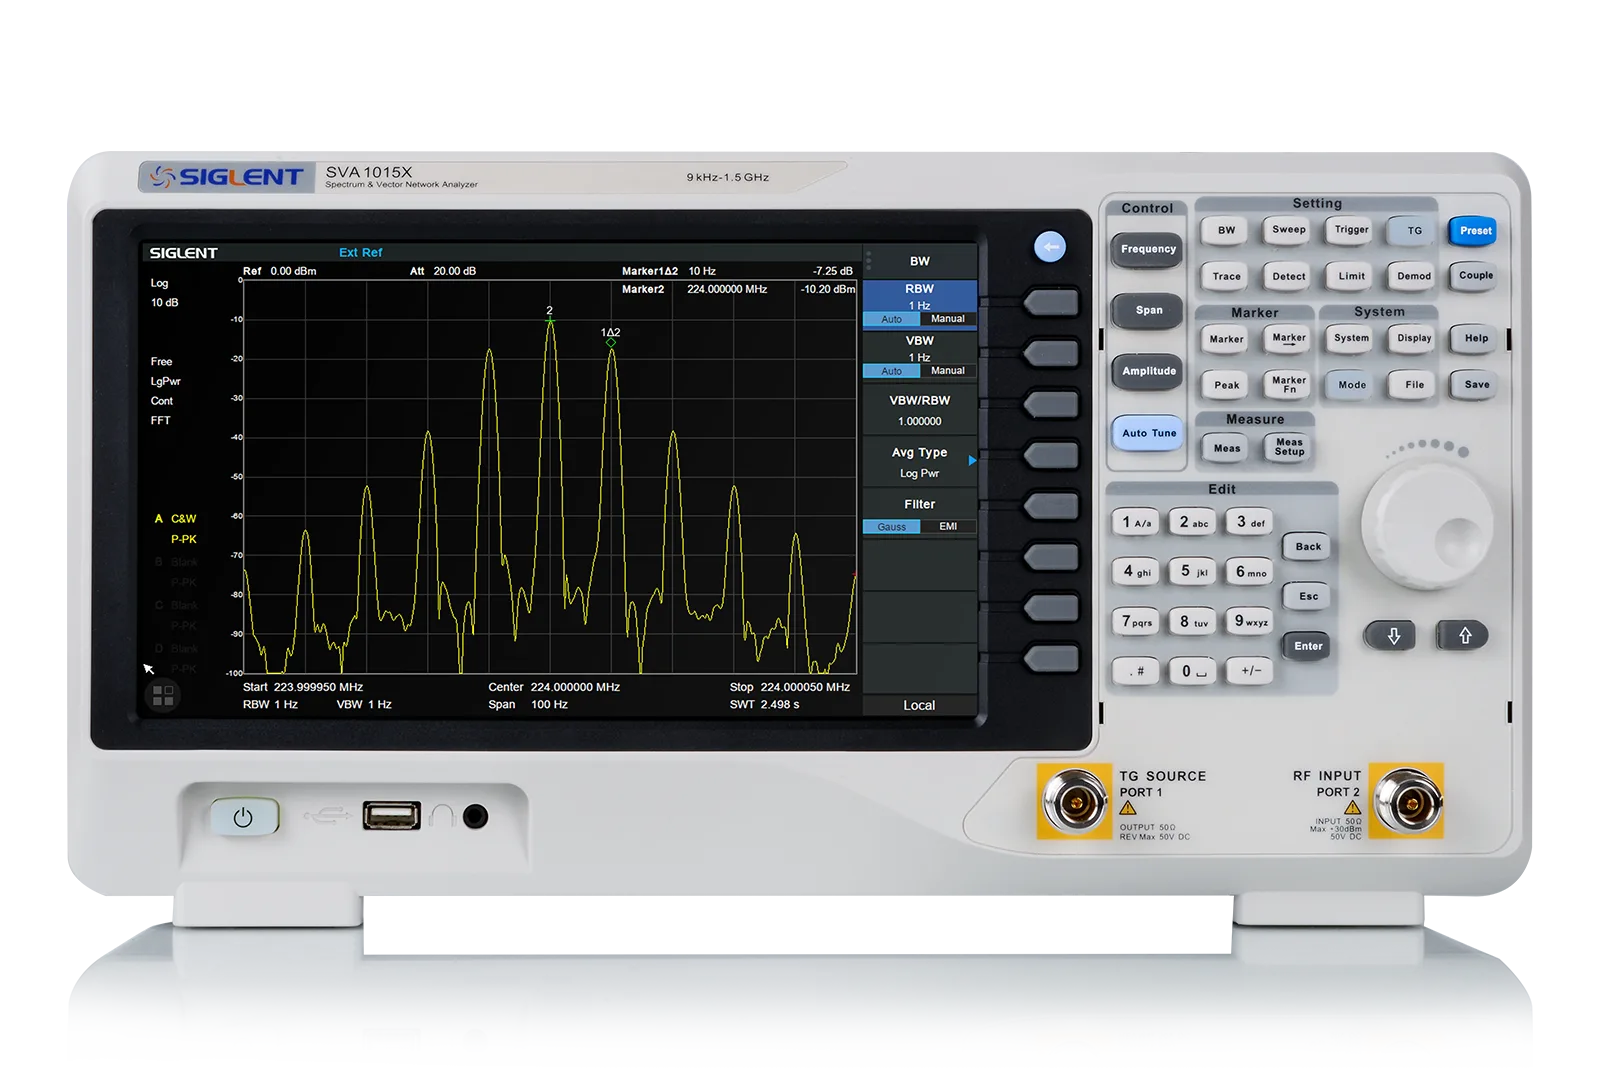Click the Couple key
The image size is (1600, 1068).
pos(1475,275)
